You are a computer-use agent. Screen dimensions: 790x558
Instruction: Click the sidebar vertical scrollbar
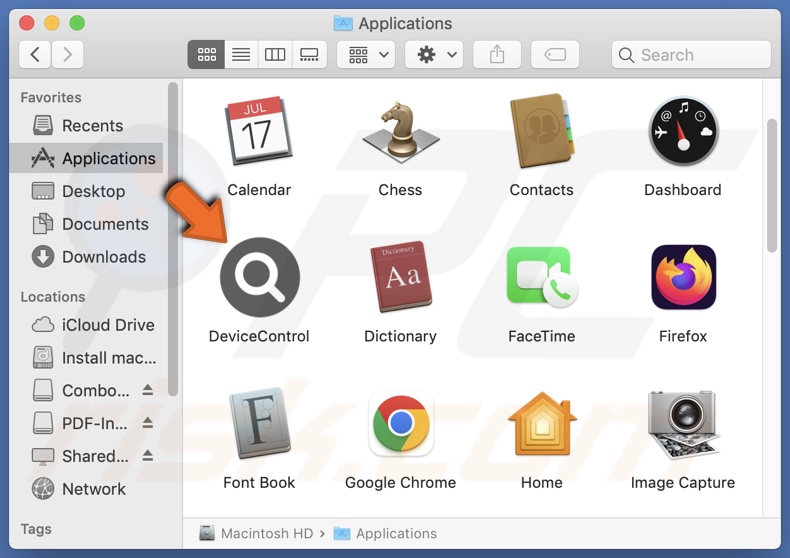pos(173,239)
